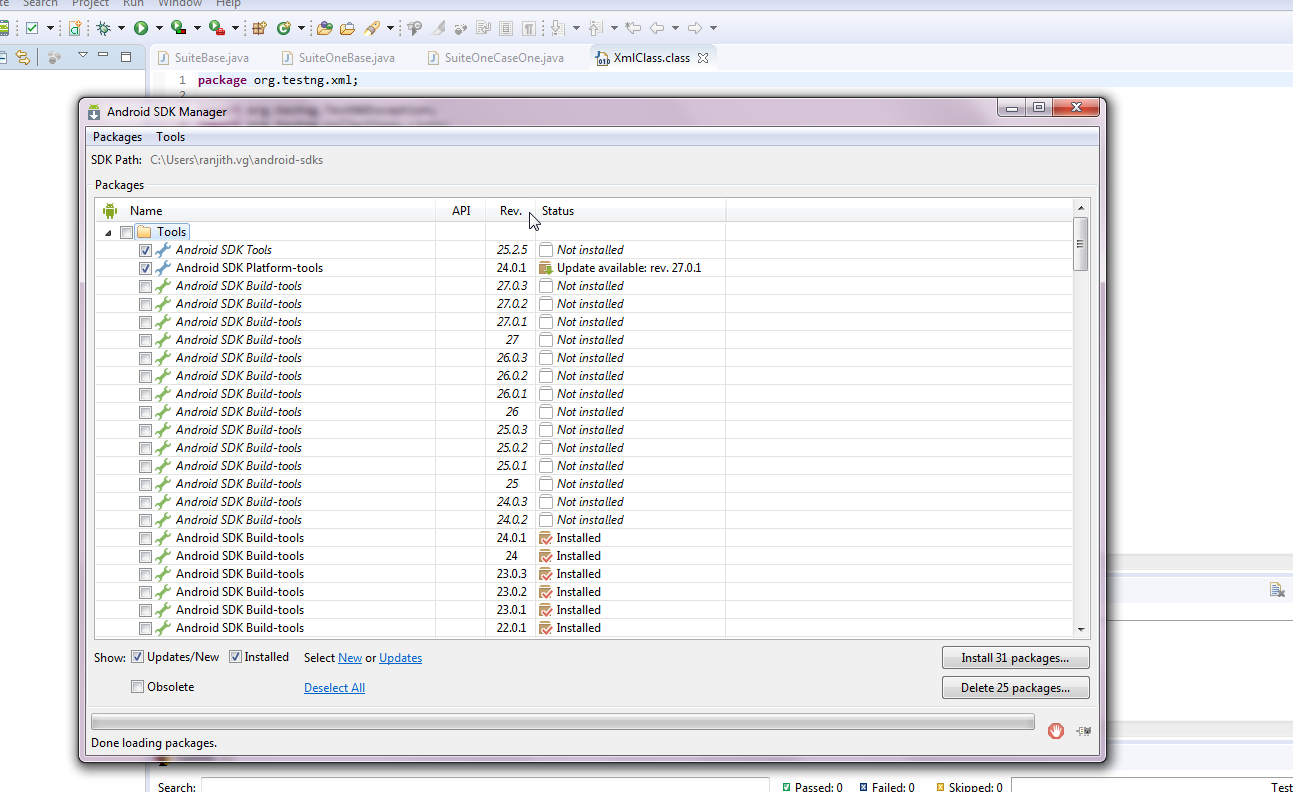This screenshot has height=792, width=1293.
Task: Open the Tools menu in SDK Manager
Action: pyautogui.click(x=170, y=137)
